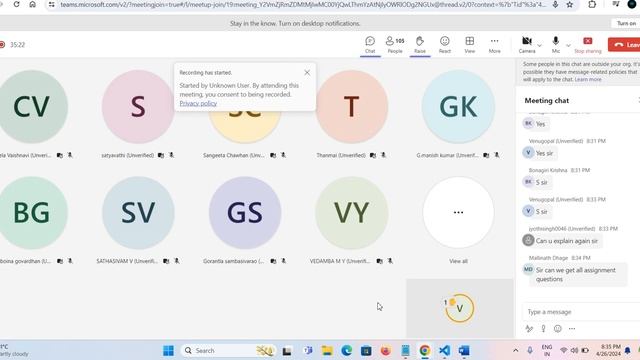Reload the page in the browser
This screenshot has width=640, height=360.
(16, 4)
